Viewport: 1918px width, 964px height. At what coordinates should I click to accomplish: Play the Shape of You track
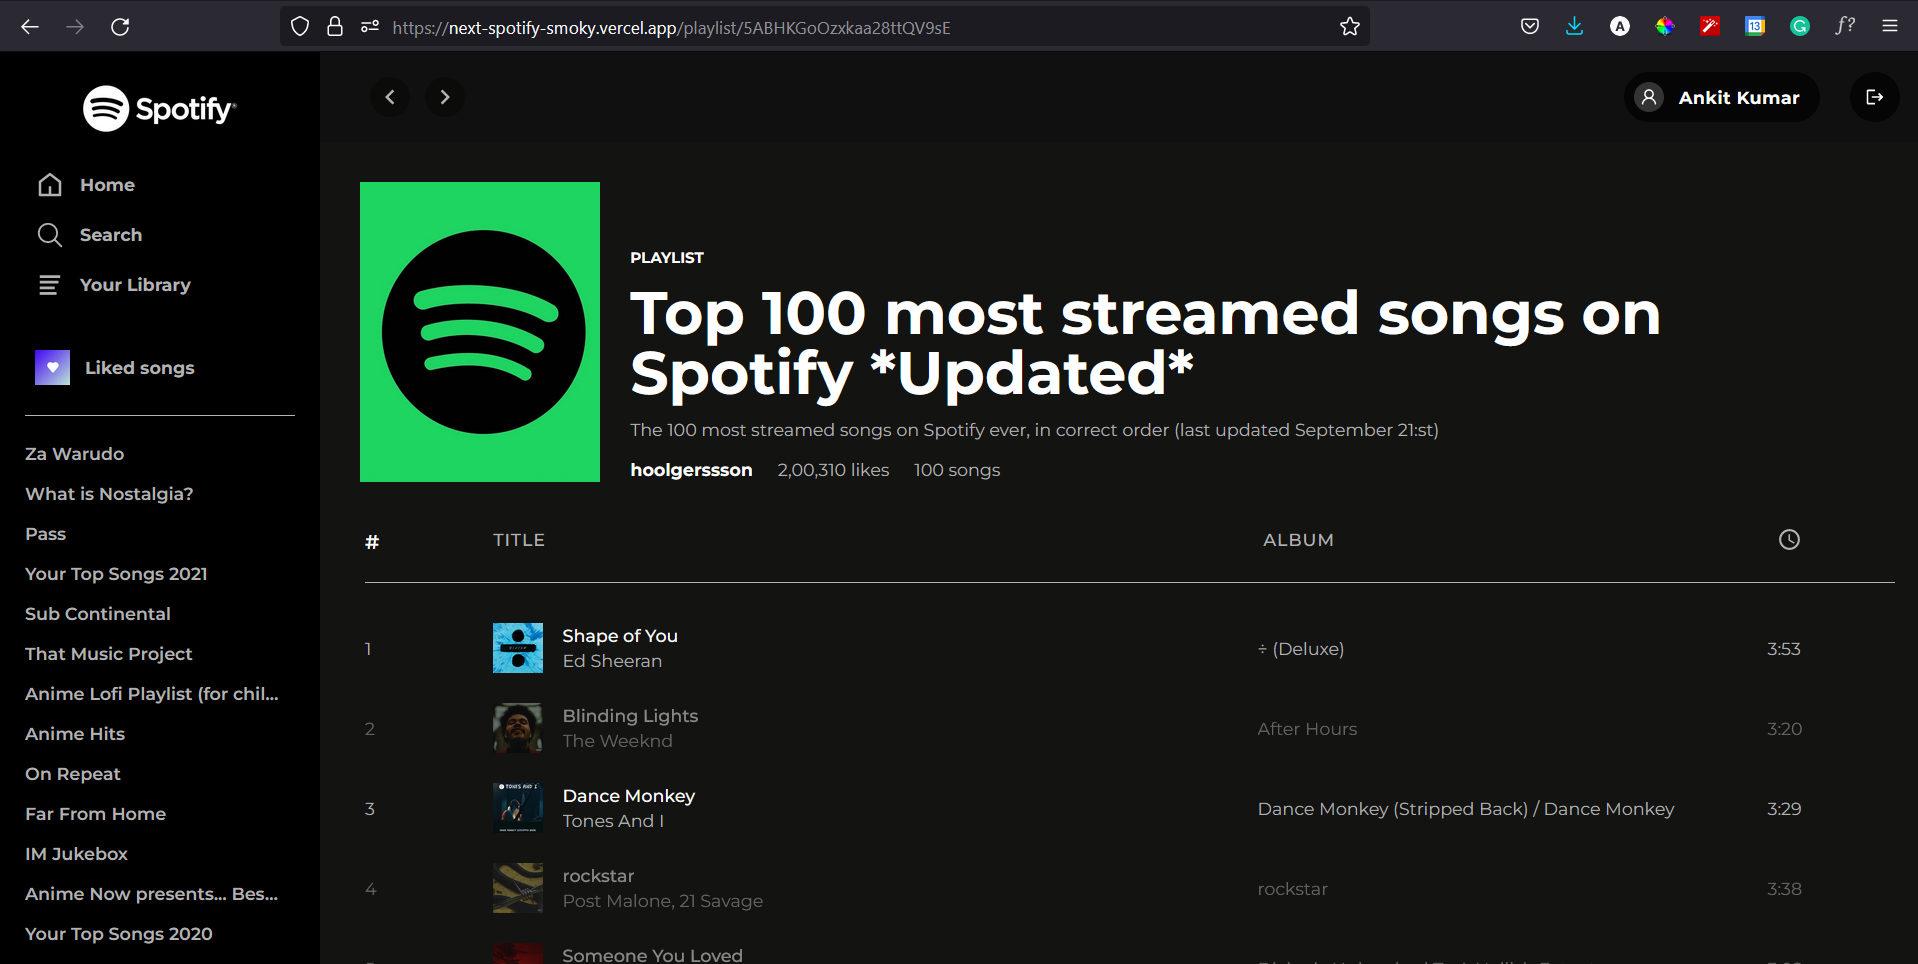click(620, 636)
